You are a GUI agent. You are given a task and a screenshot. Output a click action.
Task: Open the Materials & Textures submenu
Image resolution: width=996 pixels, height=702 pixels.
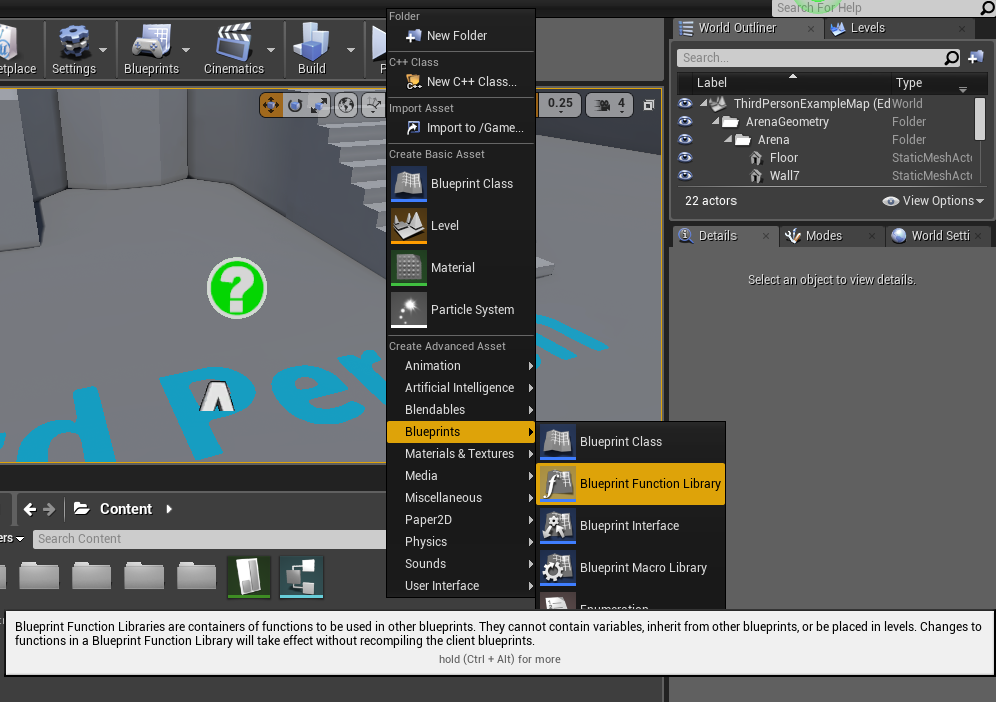[461, 454]
